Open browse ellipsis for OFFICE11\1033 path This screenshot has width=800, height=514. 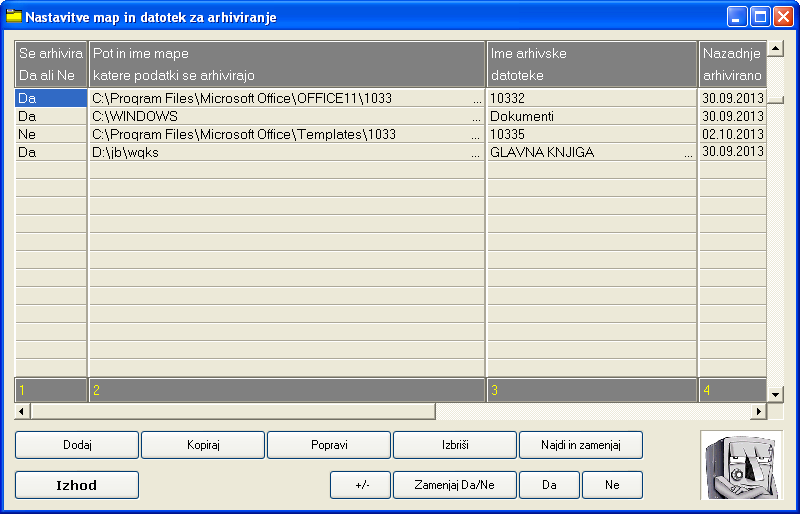(x=476, y=99)
